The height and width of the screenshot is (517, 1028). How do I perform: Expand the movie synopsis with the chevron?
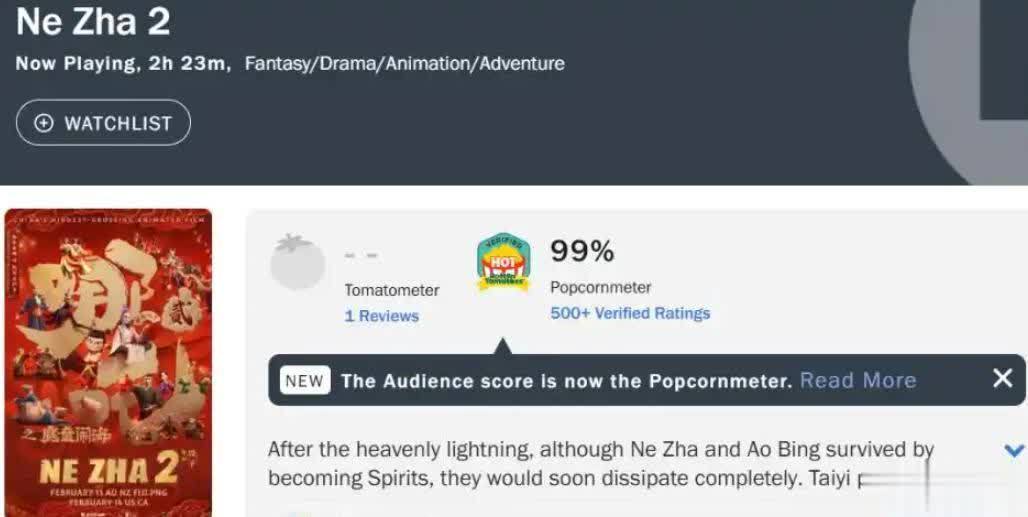click(1014, 450)
